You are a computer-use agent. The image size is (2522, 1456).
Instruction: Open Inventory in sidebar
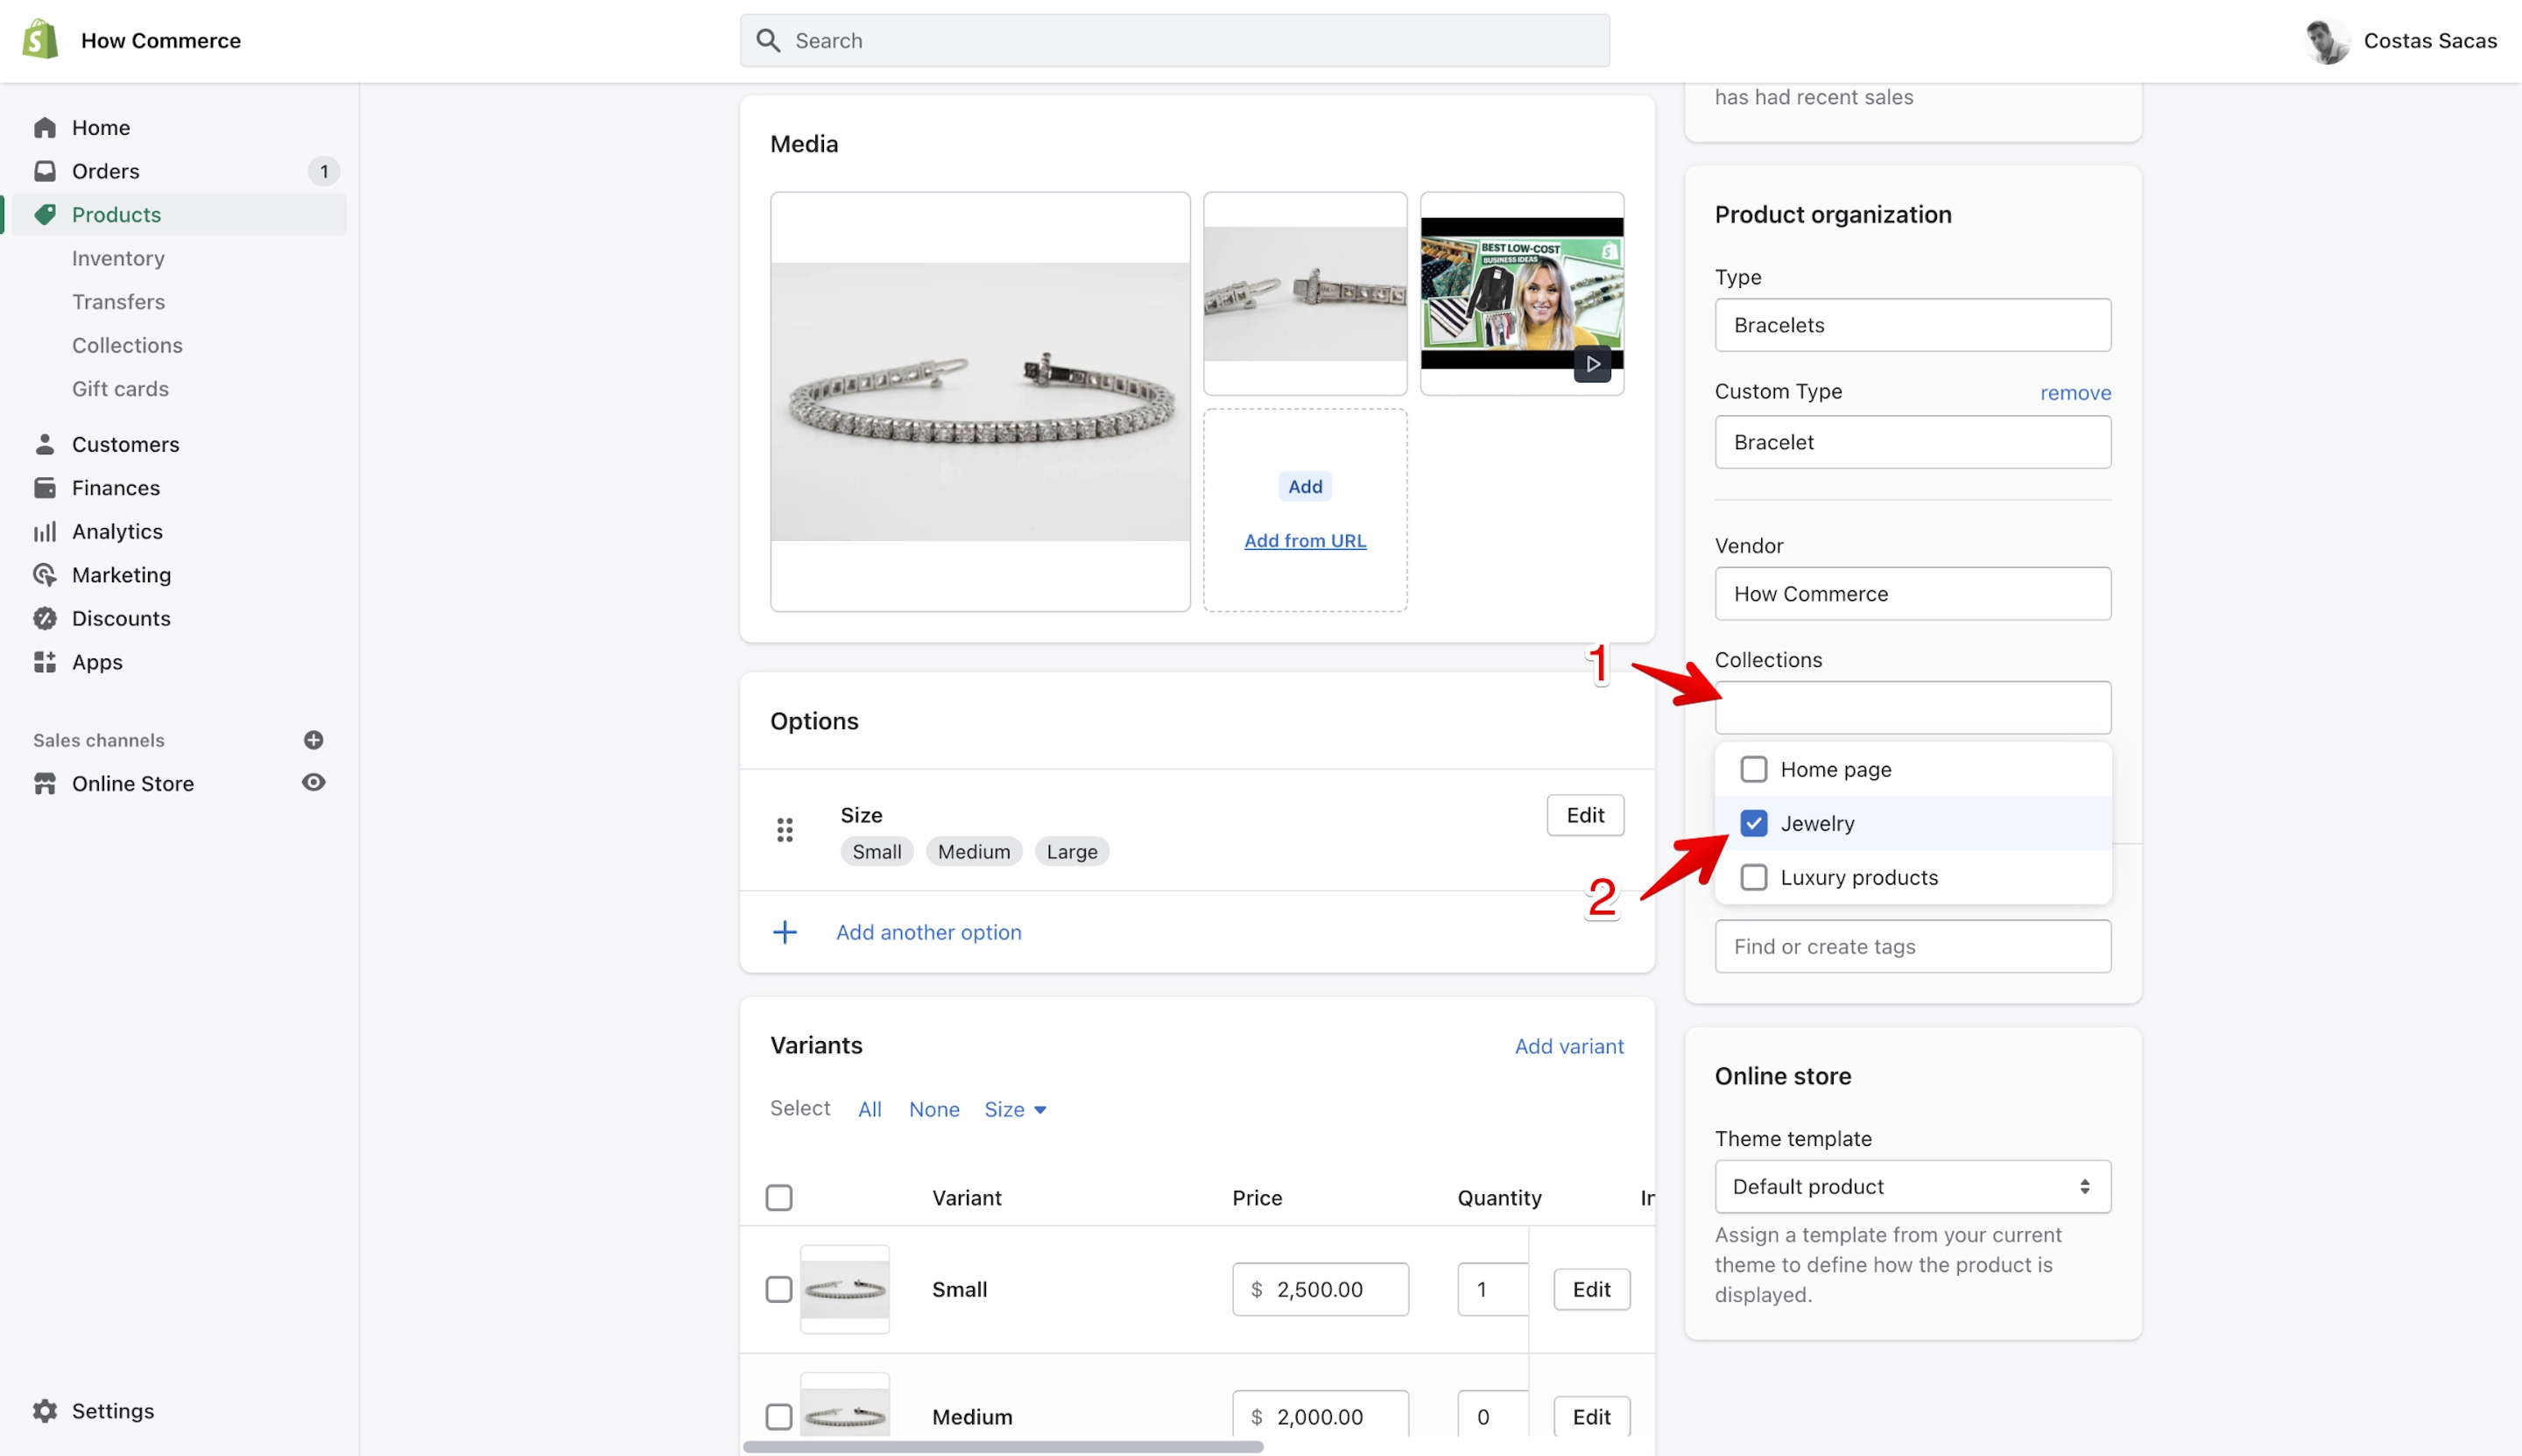[x=118, y=258]
